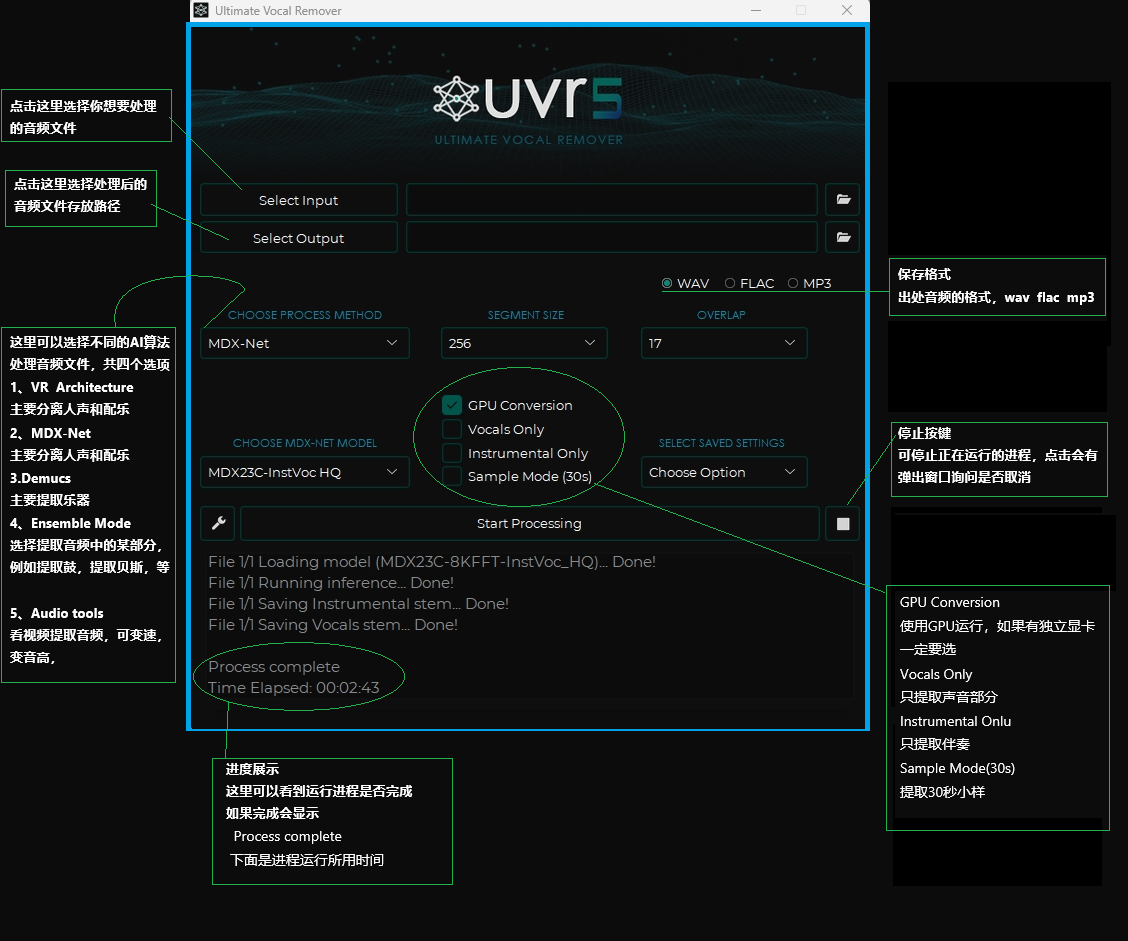1128x941 pixels.
Task: Minimize the Ultimate Vocal Remover window
Action: click(x=755, y=10)
